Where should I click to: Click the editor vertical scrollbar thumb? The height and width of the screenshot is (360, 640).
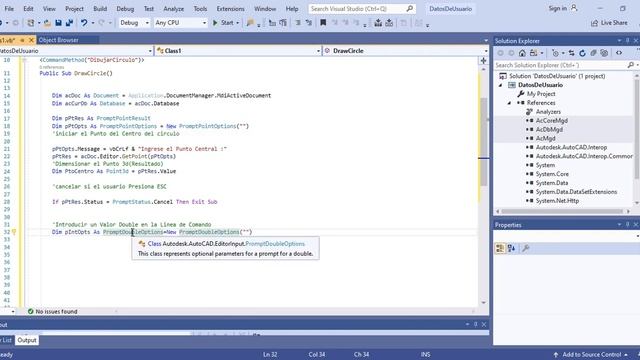point(484,142)
